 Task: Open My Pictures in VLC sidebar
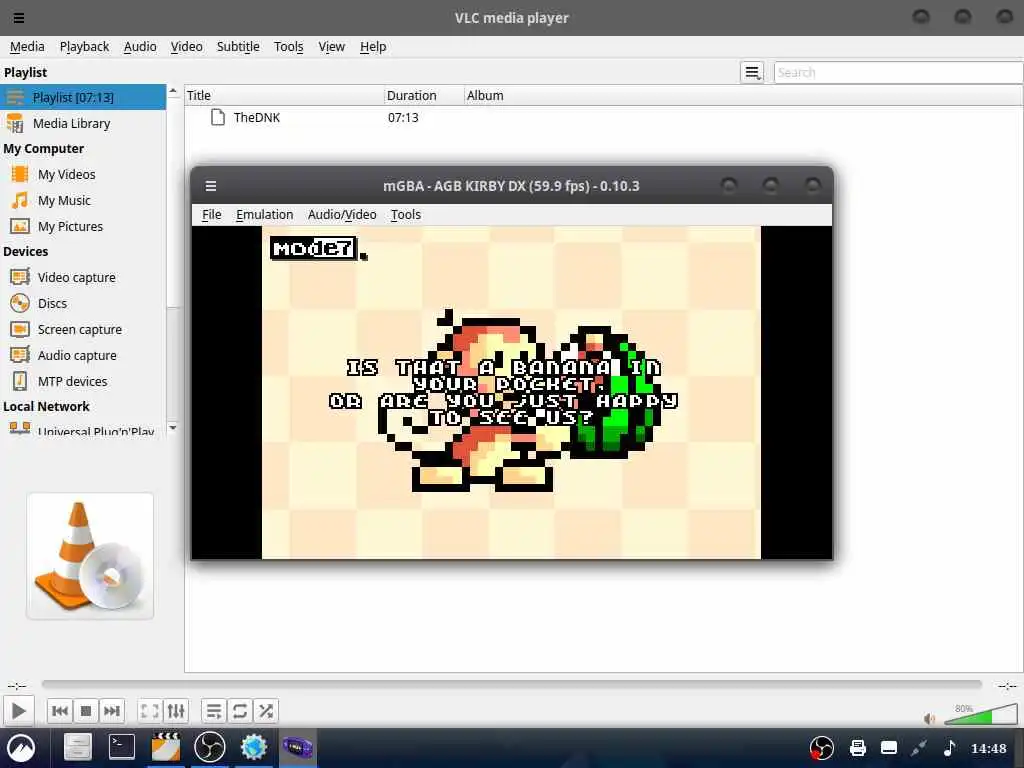coord(83,227)
